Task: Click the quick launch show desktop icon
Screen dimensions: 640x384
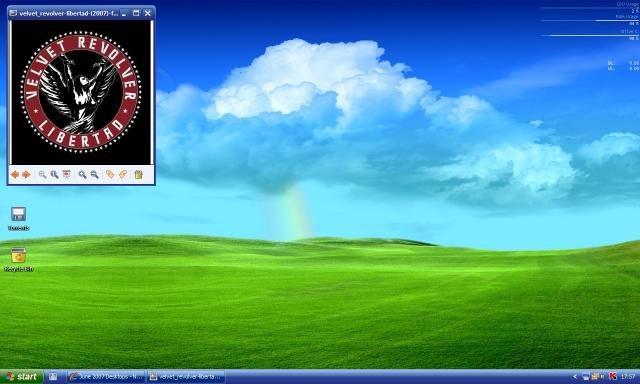Action: (53, 377)
